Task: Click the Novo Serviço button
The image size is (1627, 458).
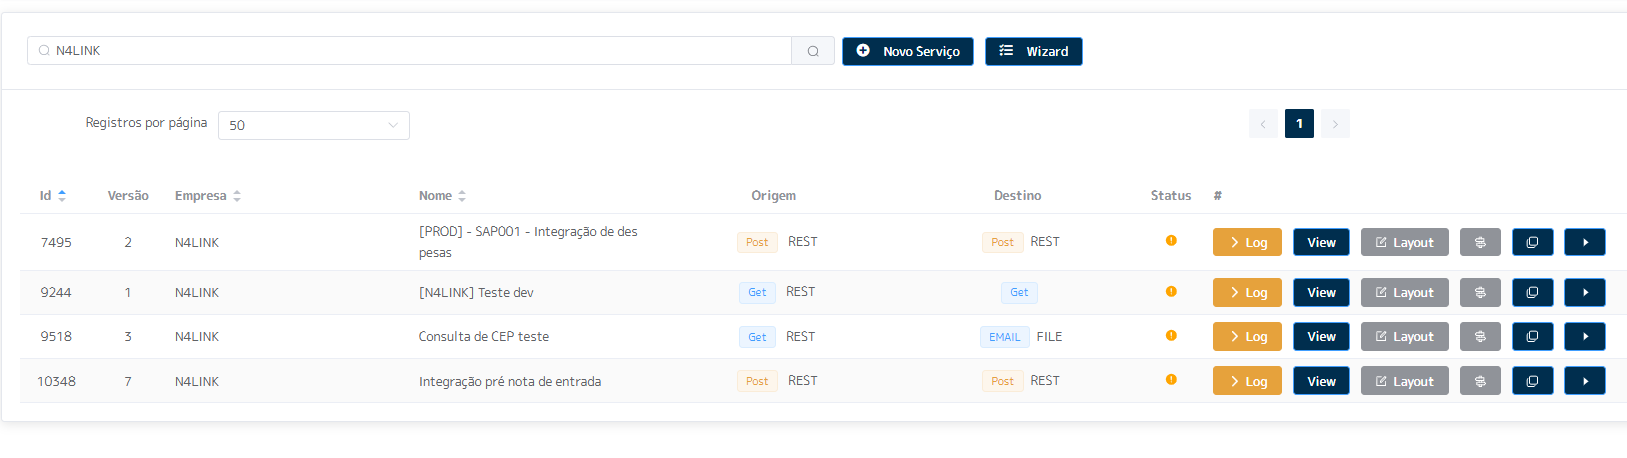Action: [908, 51]
